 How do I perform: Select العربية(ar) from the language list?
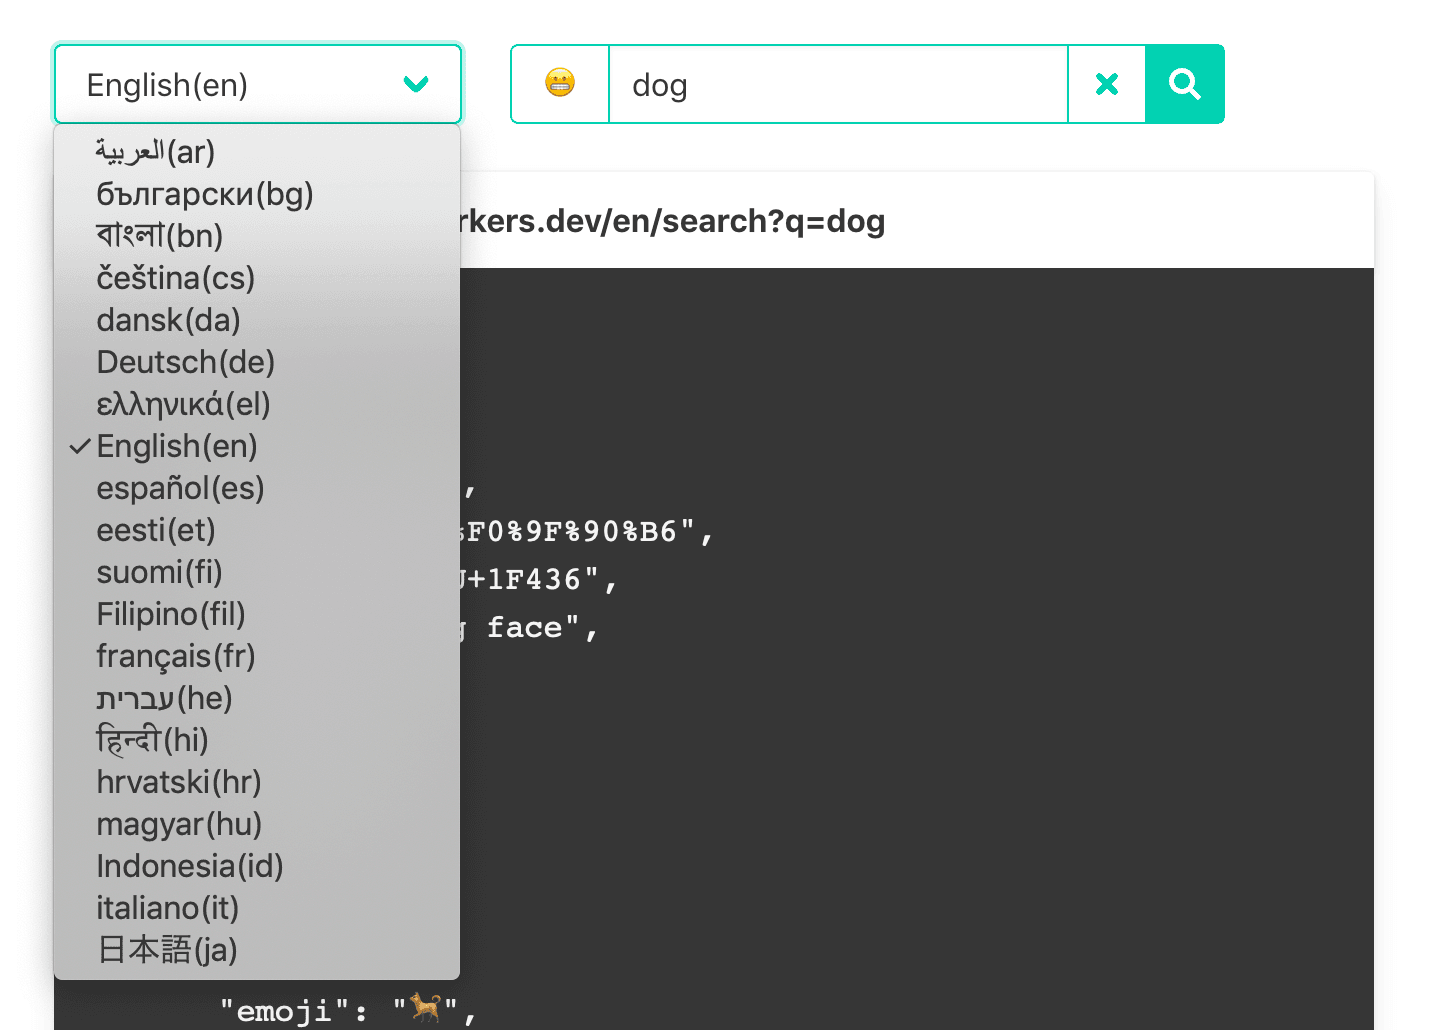[x=156, y=152]
